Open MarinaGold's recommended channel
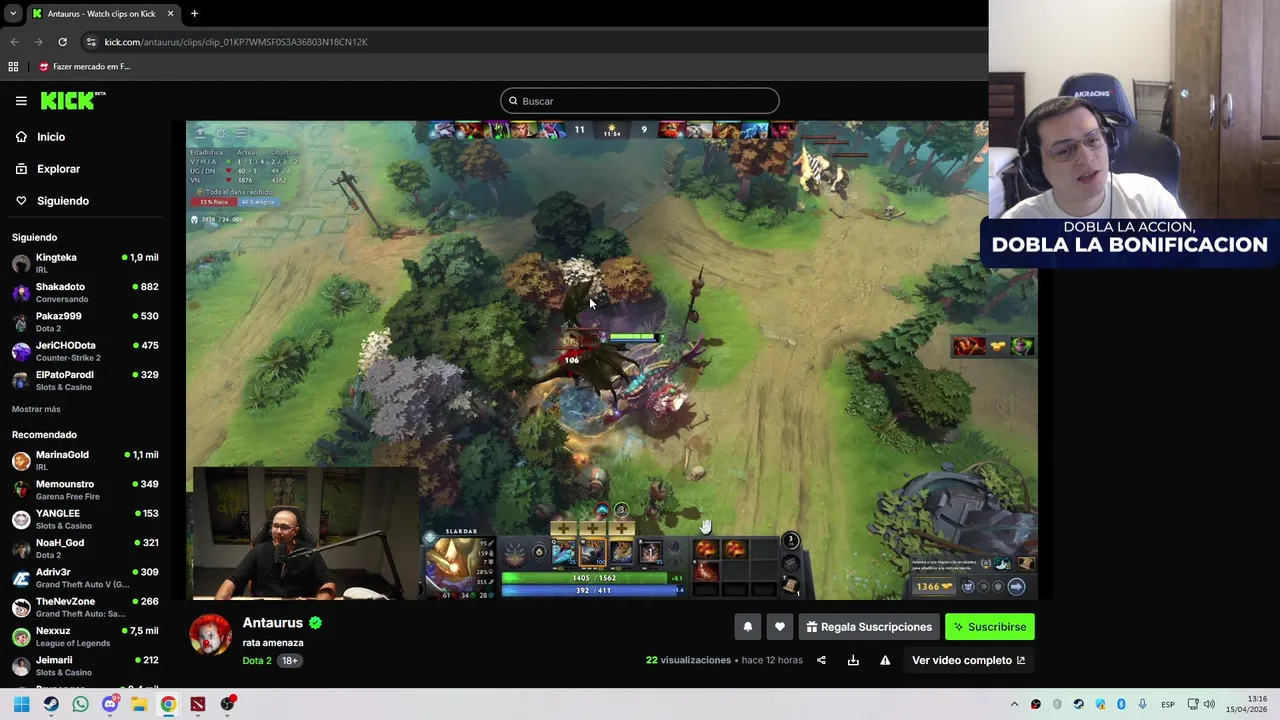 [85, 460]
